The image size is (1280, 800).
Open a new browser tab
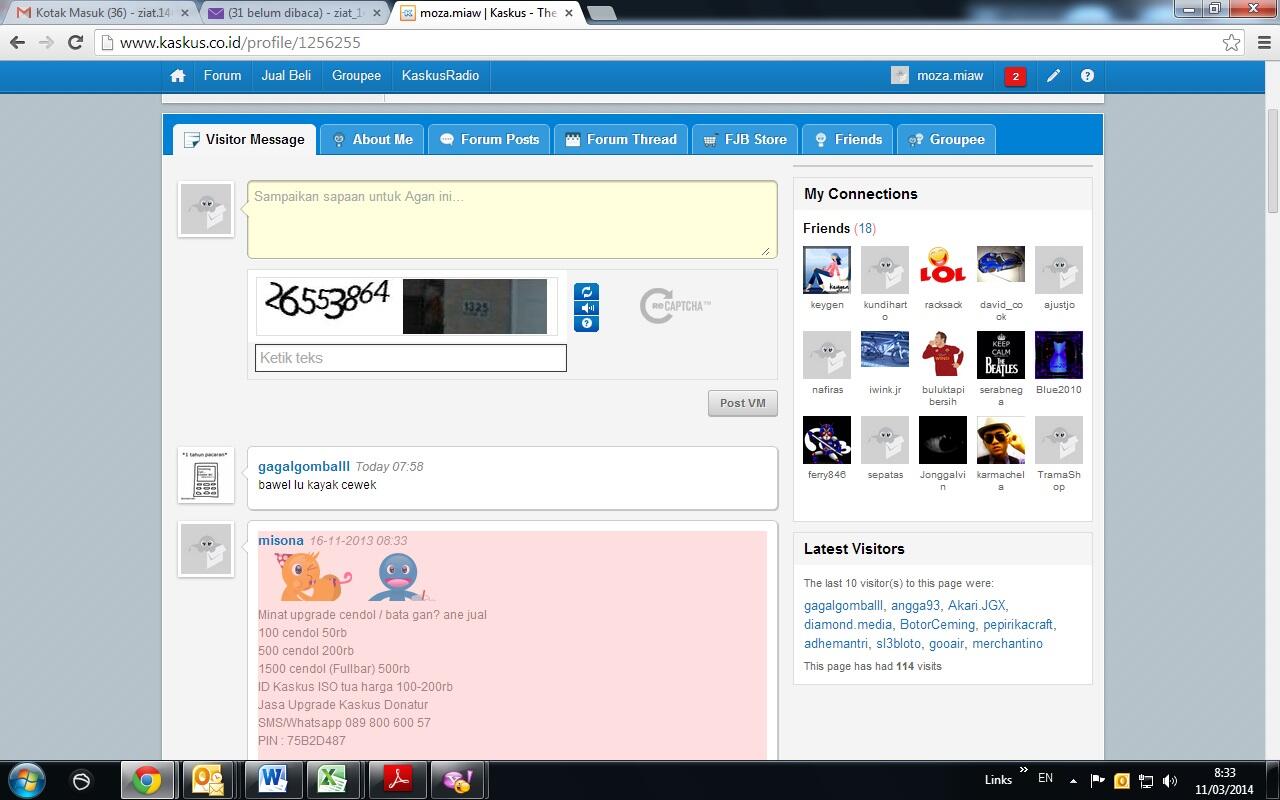click(601, 13)
